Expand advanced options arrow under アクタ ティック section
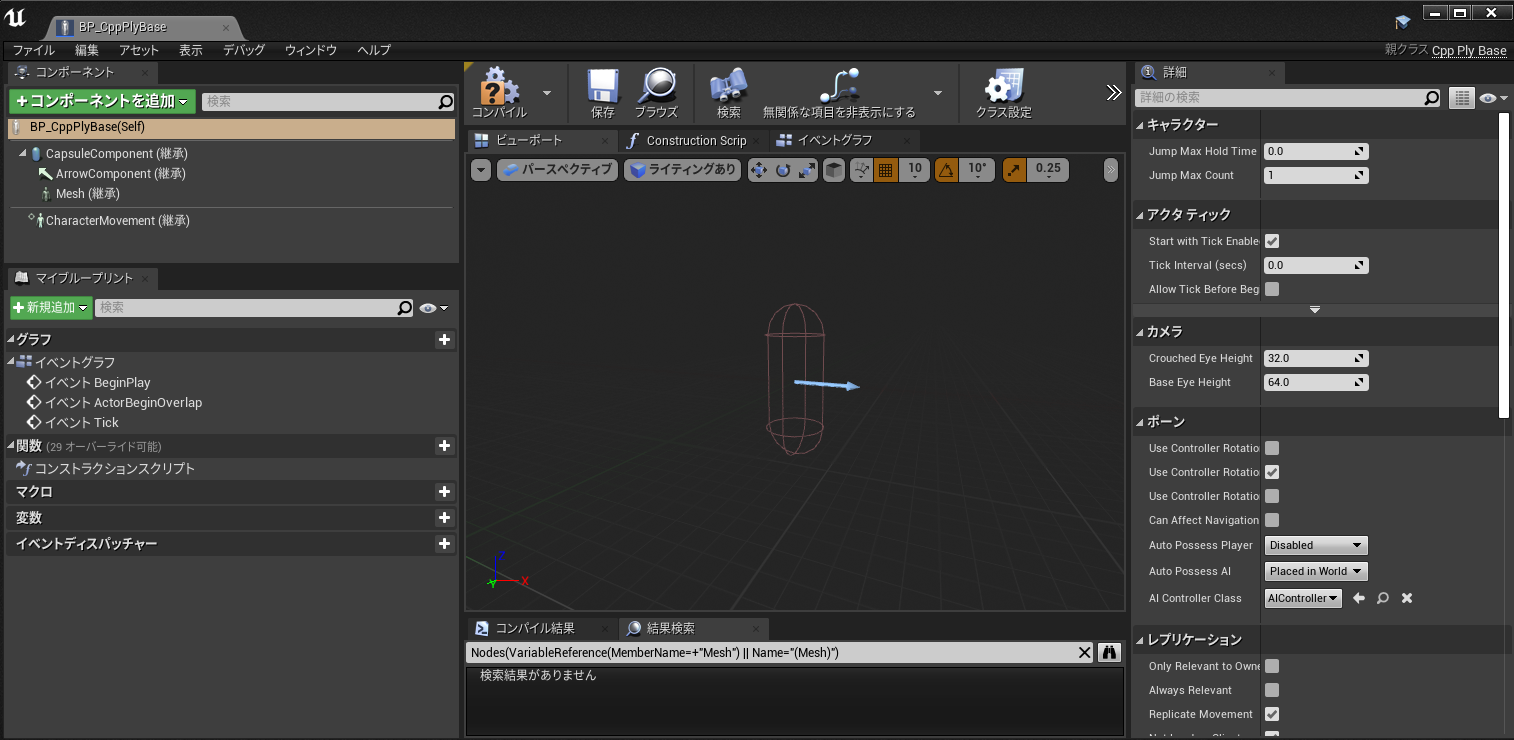Viewport: 1514px width, 740px height. point(1315,310)
